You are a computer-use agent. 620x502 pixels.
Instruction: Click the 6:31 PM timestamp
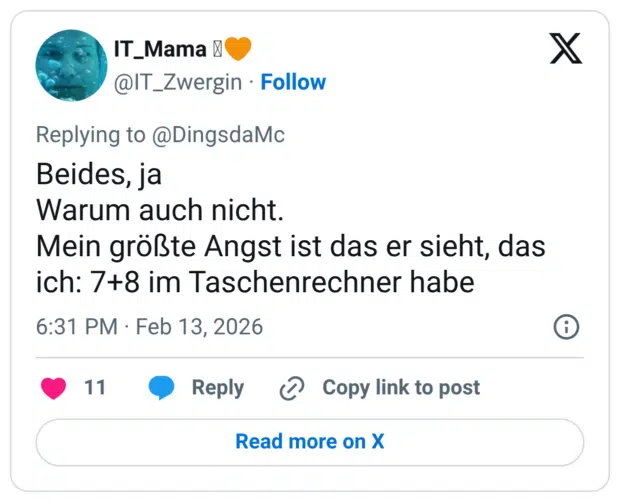coord(76,327)
